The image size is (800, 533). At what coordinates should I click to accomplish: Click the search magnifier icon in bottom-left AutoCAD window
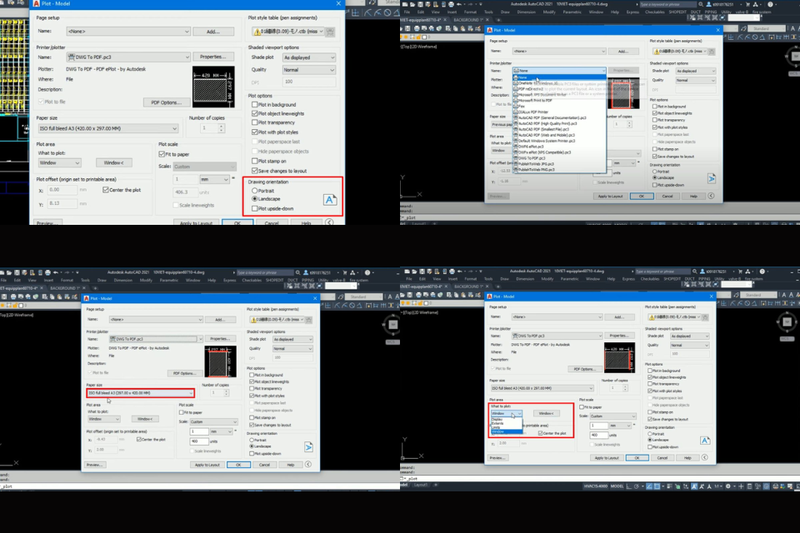298,272
